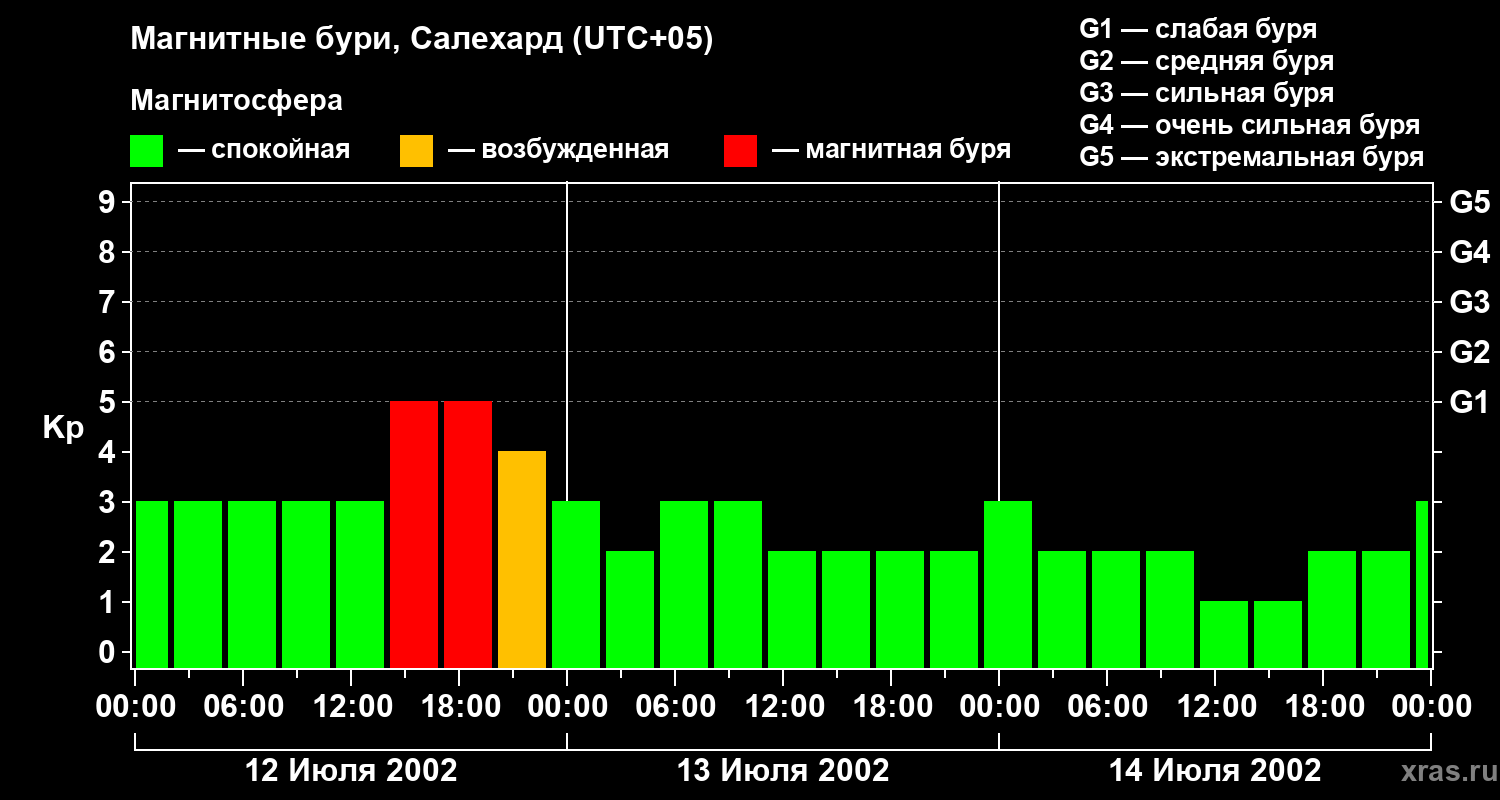Click the green 'спокойная' legend swatch
Screen dimensions: 1500x800
(147, 151)
